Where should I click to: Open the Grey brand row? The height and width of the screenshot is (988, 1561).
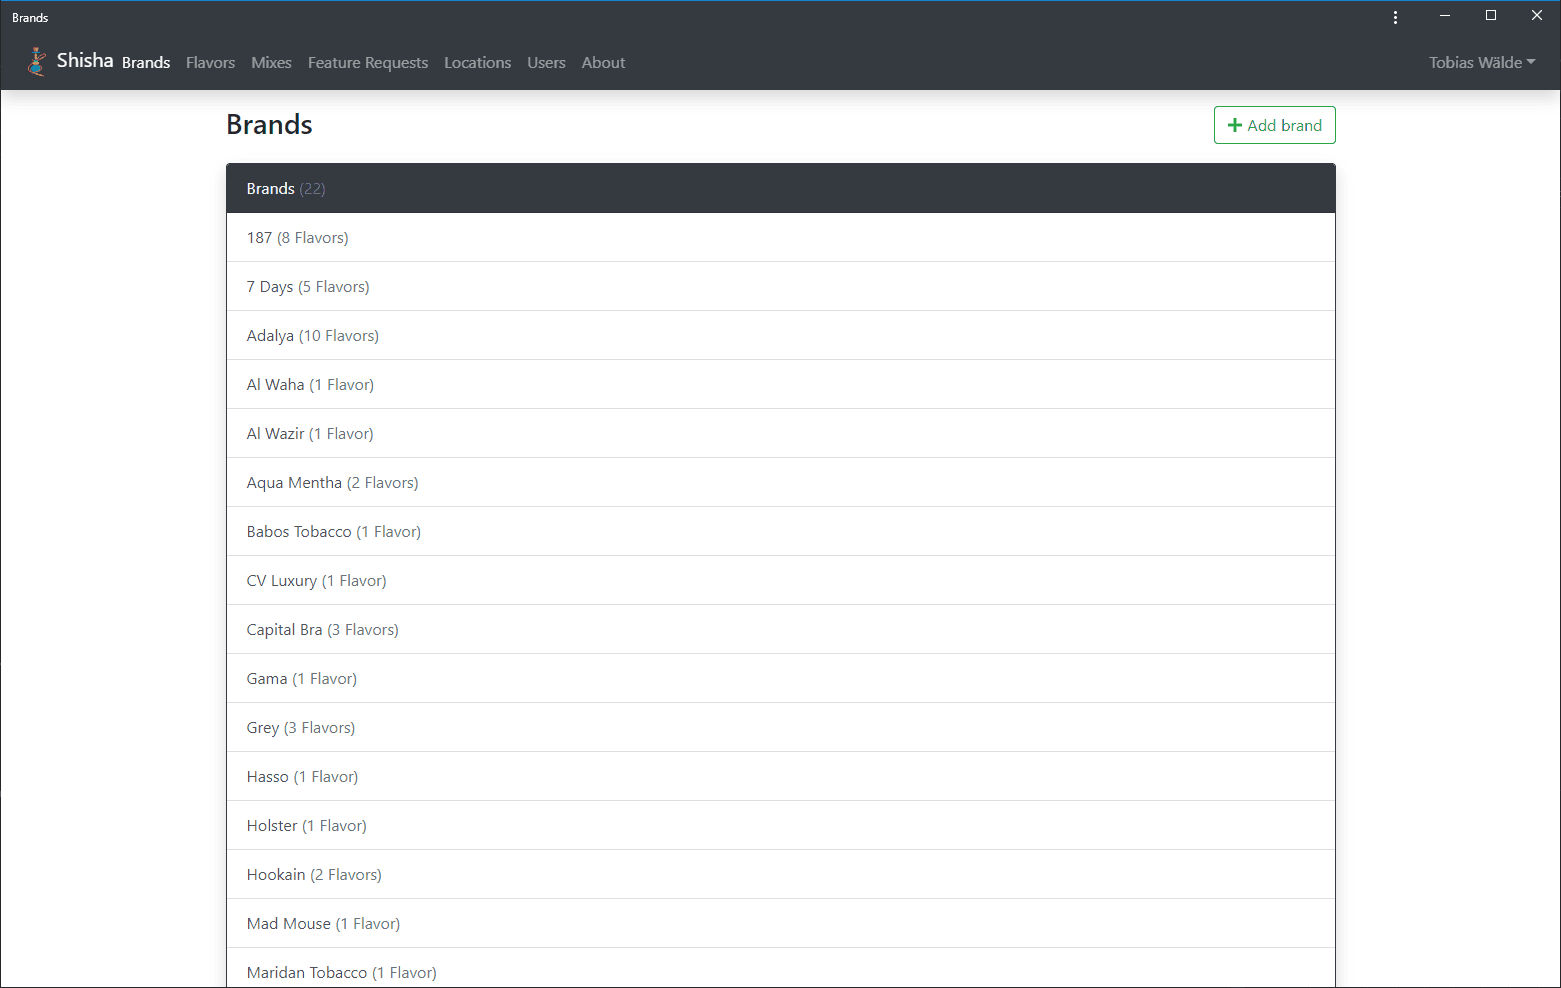[x=781, y=728]
